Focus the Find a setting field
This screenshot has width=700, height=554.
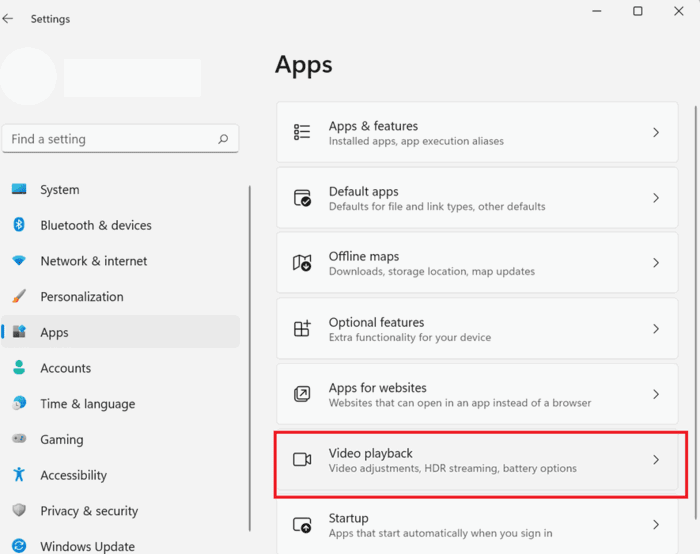(120, 139)
